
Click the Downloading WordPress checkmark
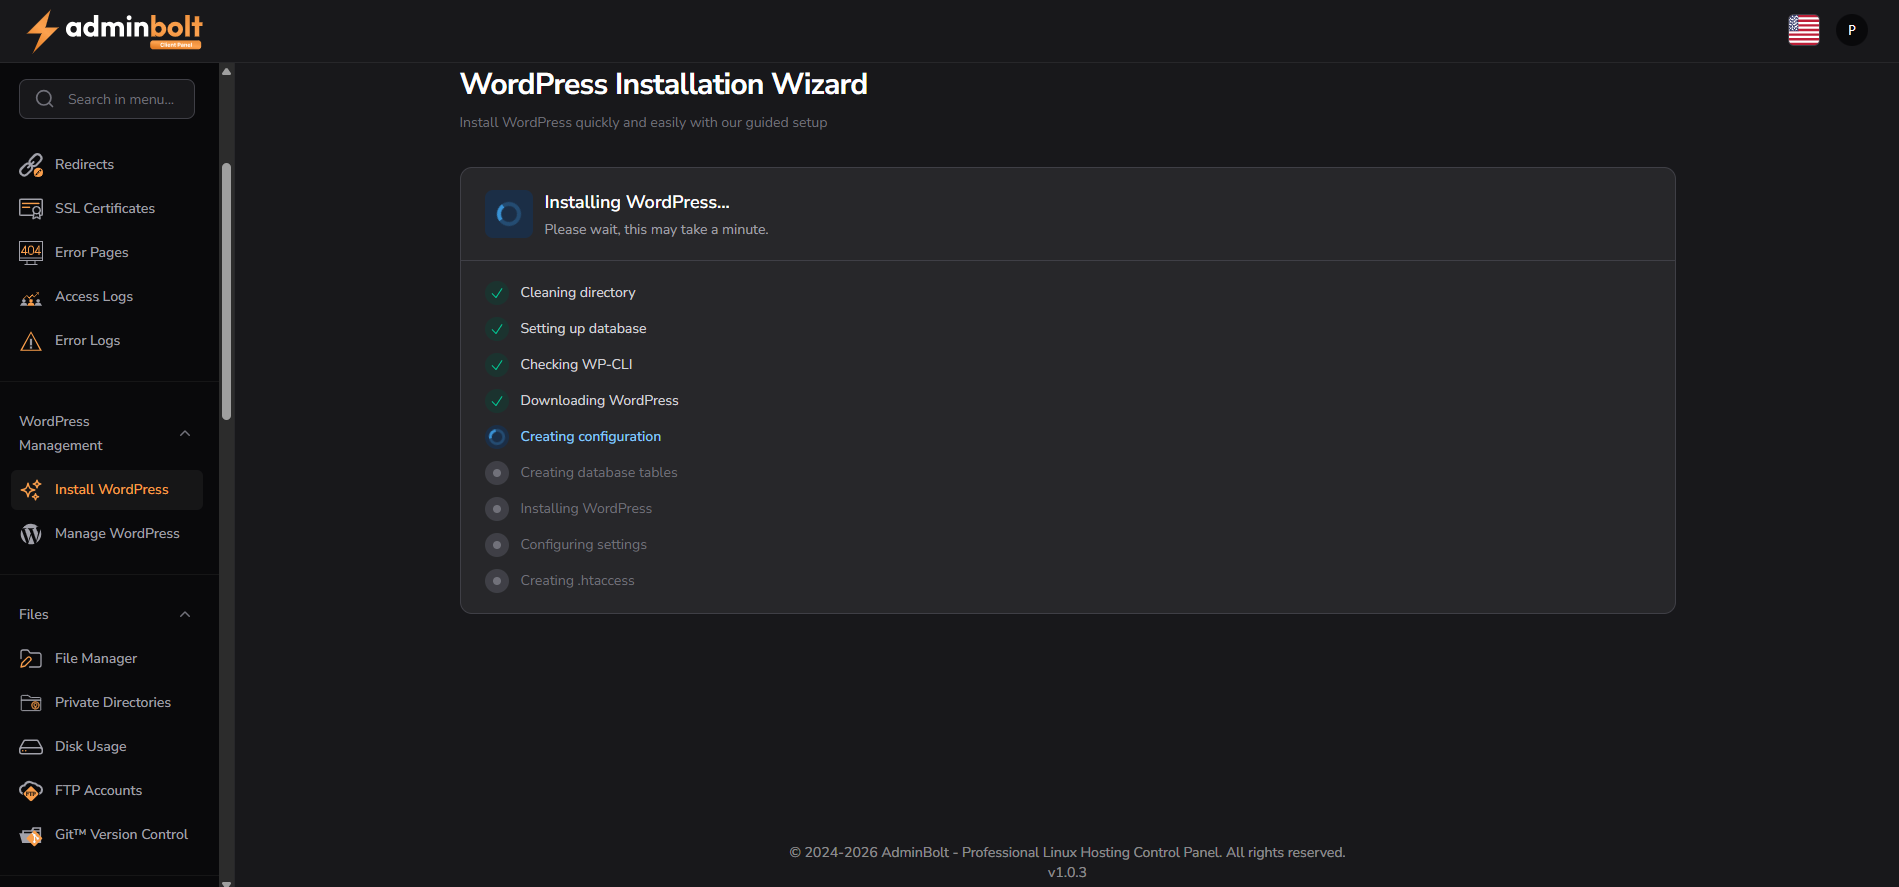(x=497, y=401)
